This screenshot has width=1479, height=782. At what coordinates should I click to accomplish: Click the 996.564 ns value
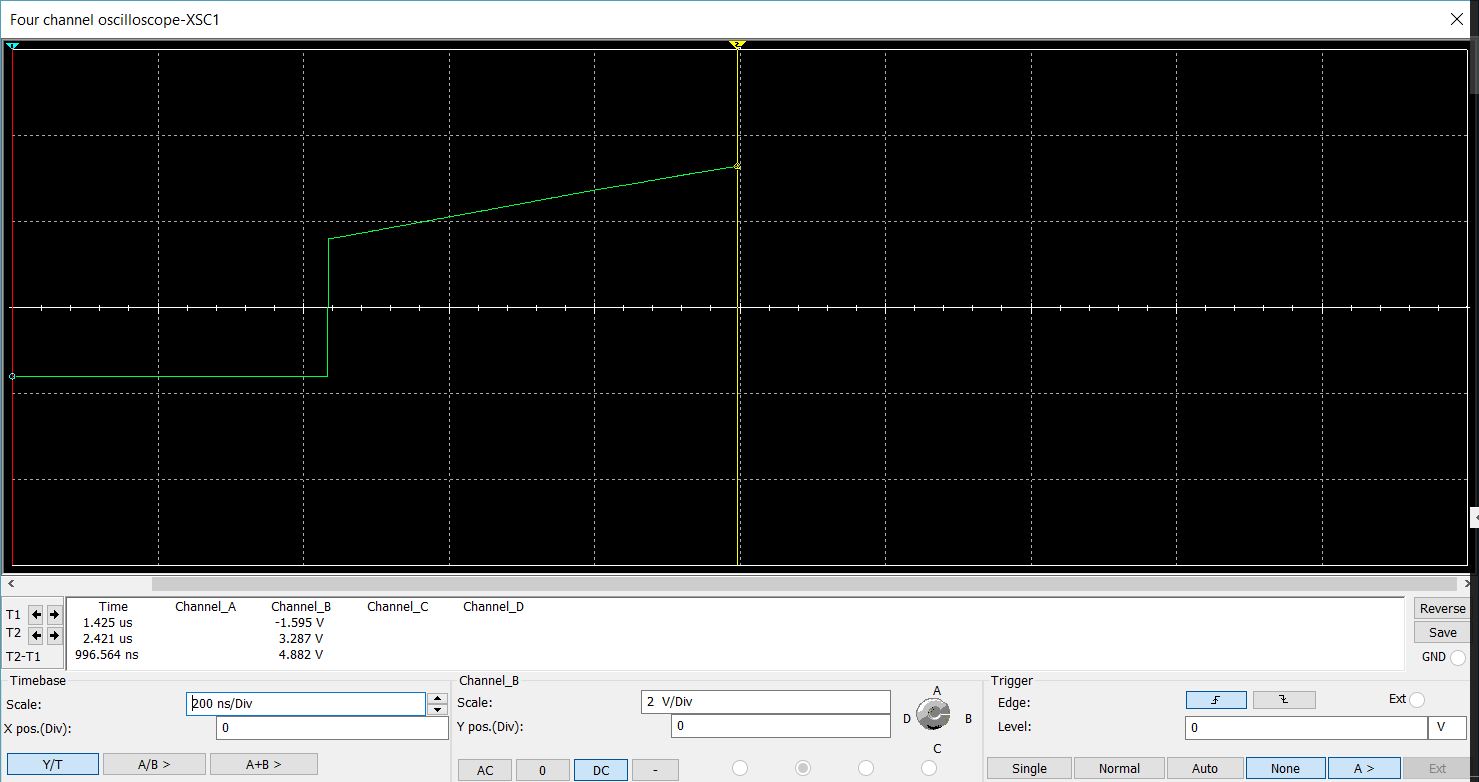pyautogui.click(x=106, y=655)
